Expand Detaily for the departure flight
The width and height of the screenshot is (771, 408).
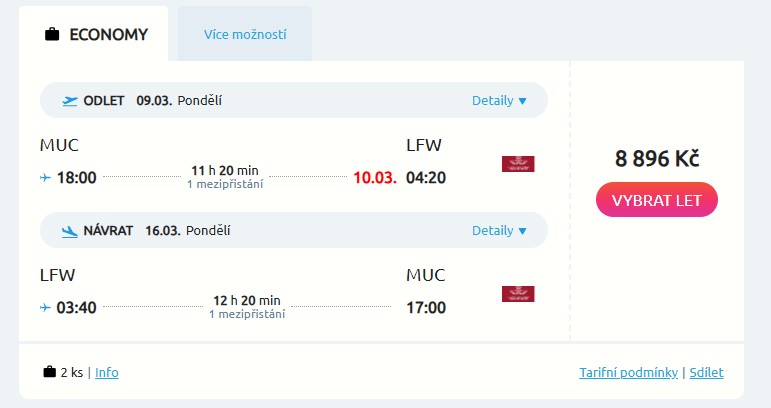coord(499,101)
